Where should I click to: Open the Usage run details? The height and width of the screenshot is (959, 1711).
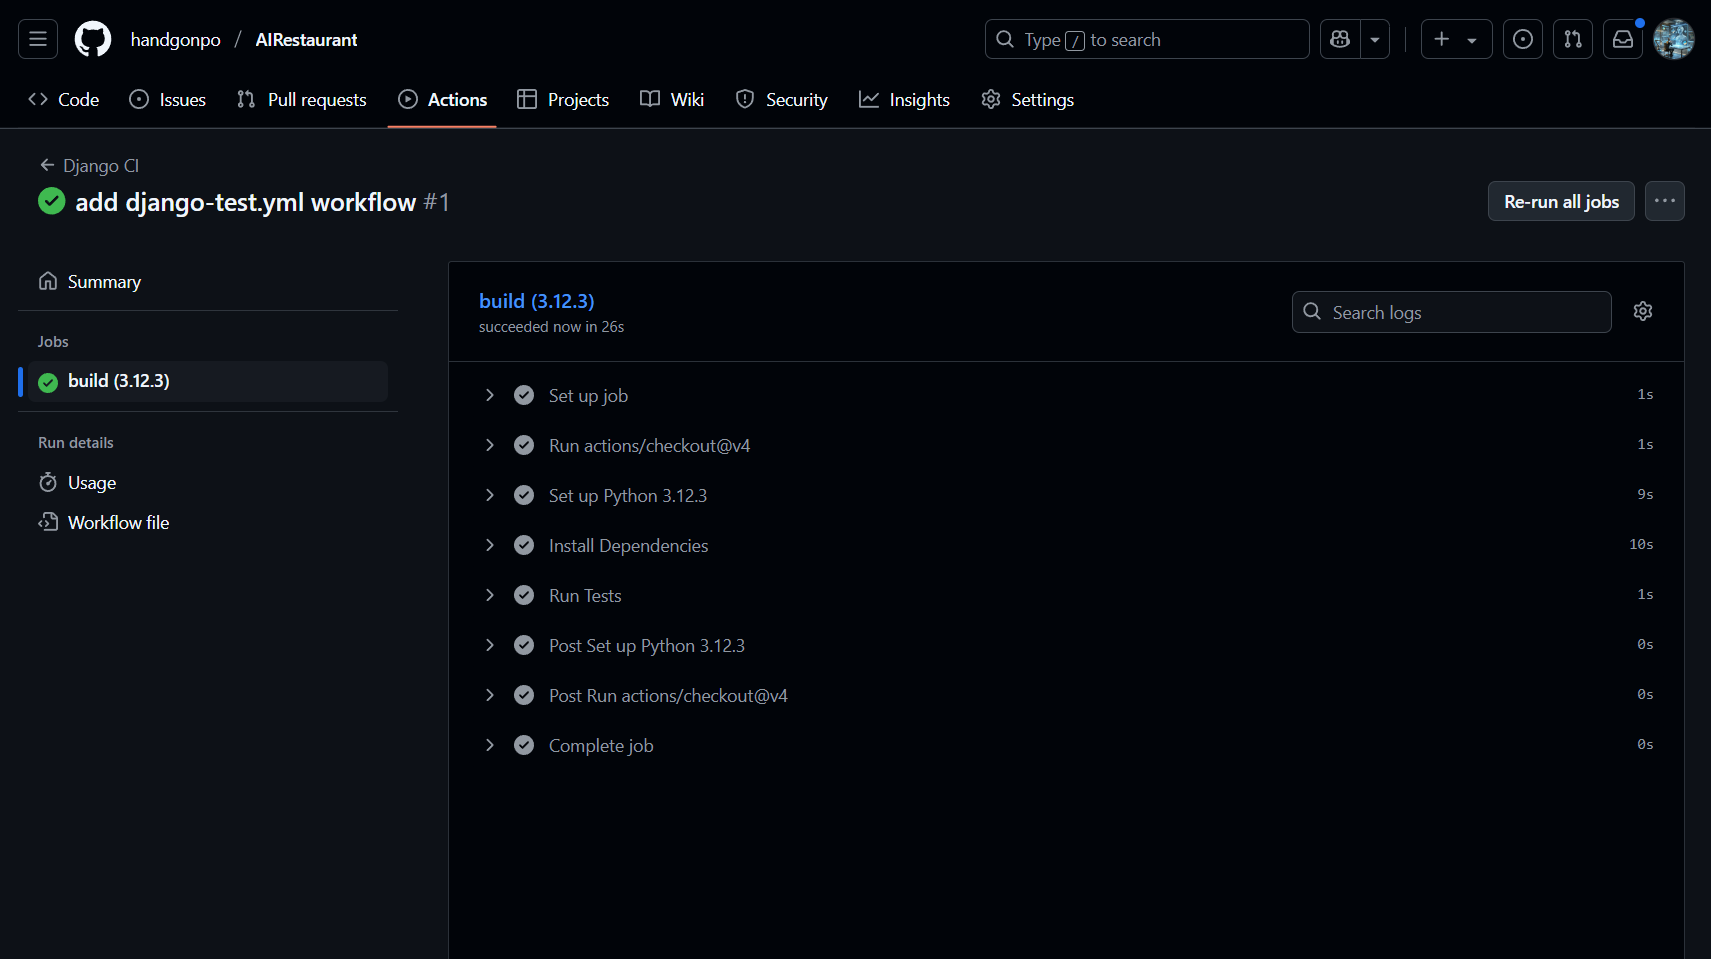pyautogui.click(x=208, y=482)
